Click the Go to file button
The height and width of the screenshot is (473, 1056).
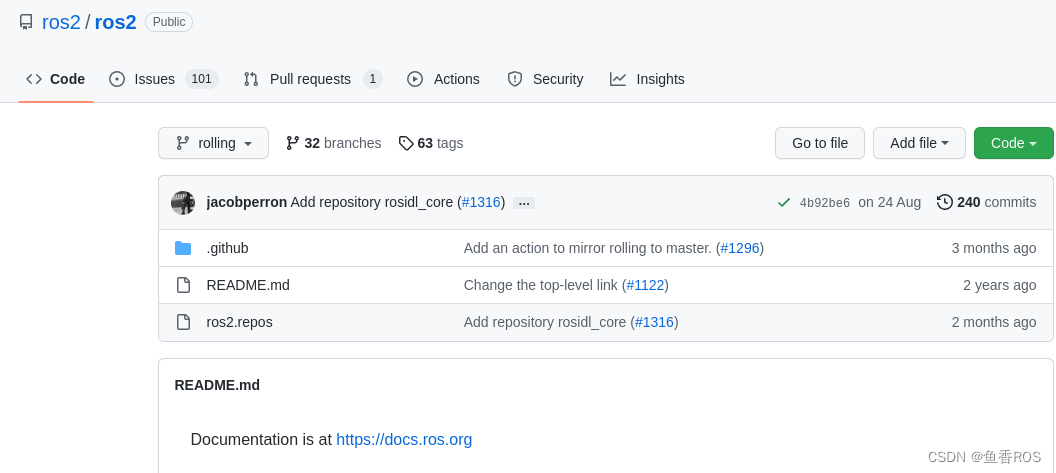[820, 144]
